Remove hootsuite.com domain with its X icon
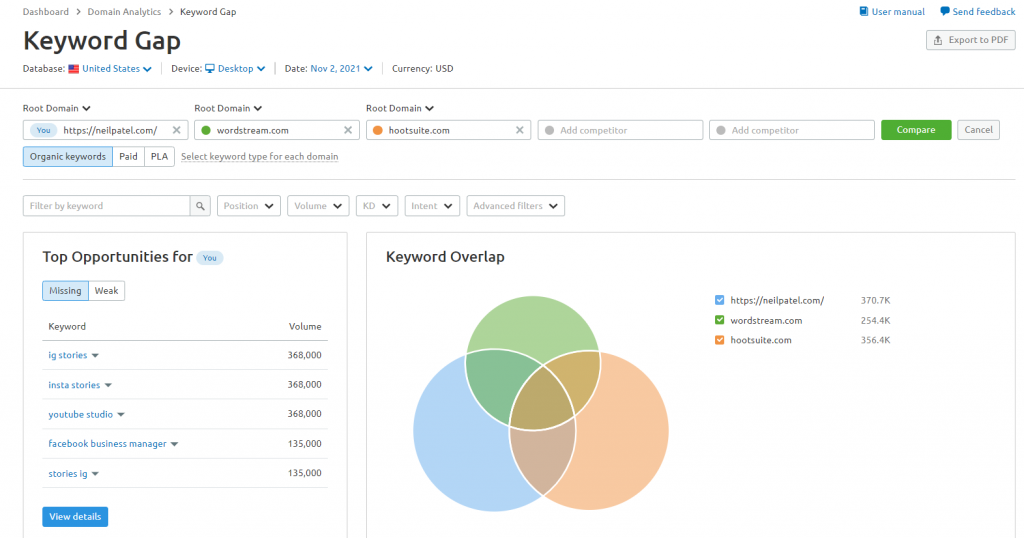The image size is (1024, 538). 520,130
